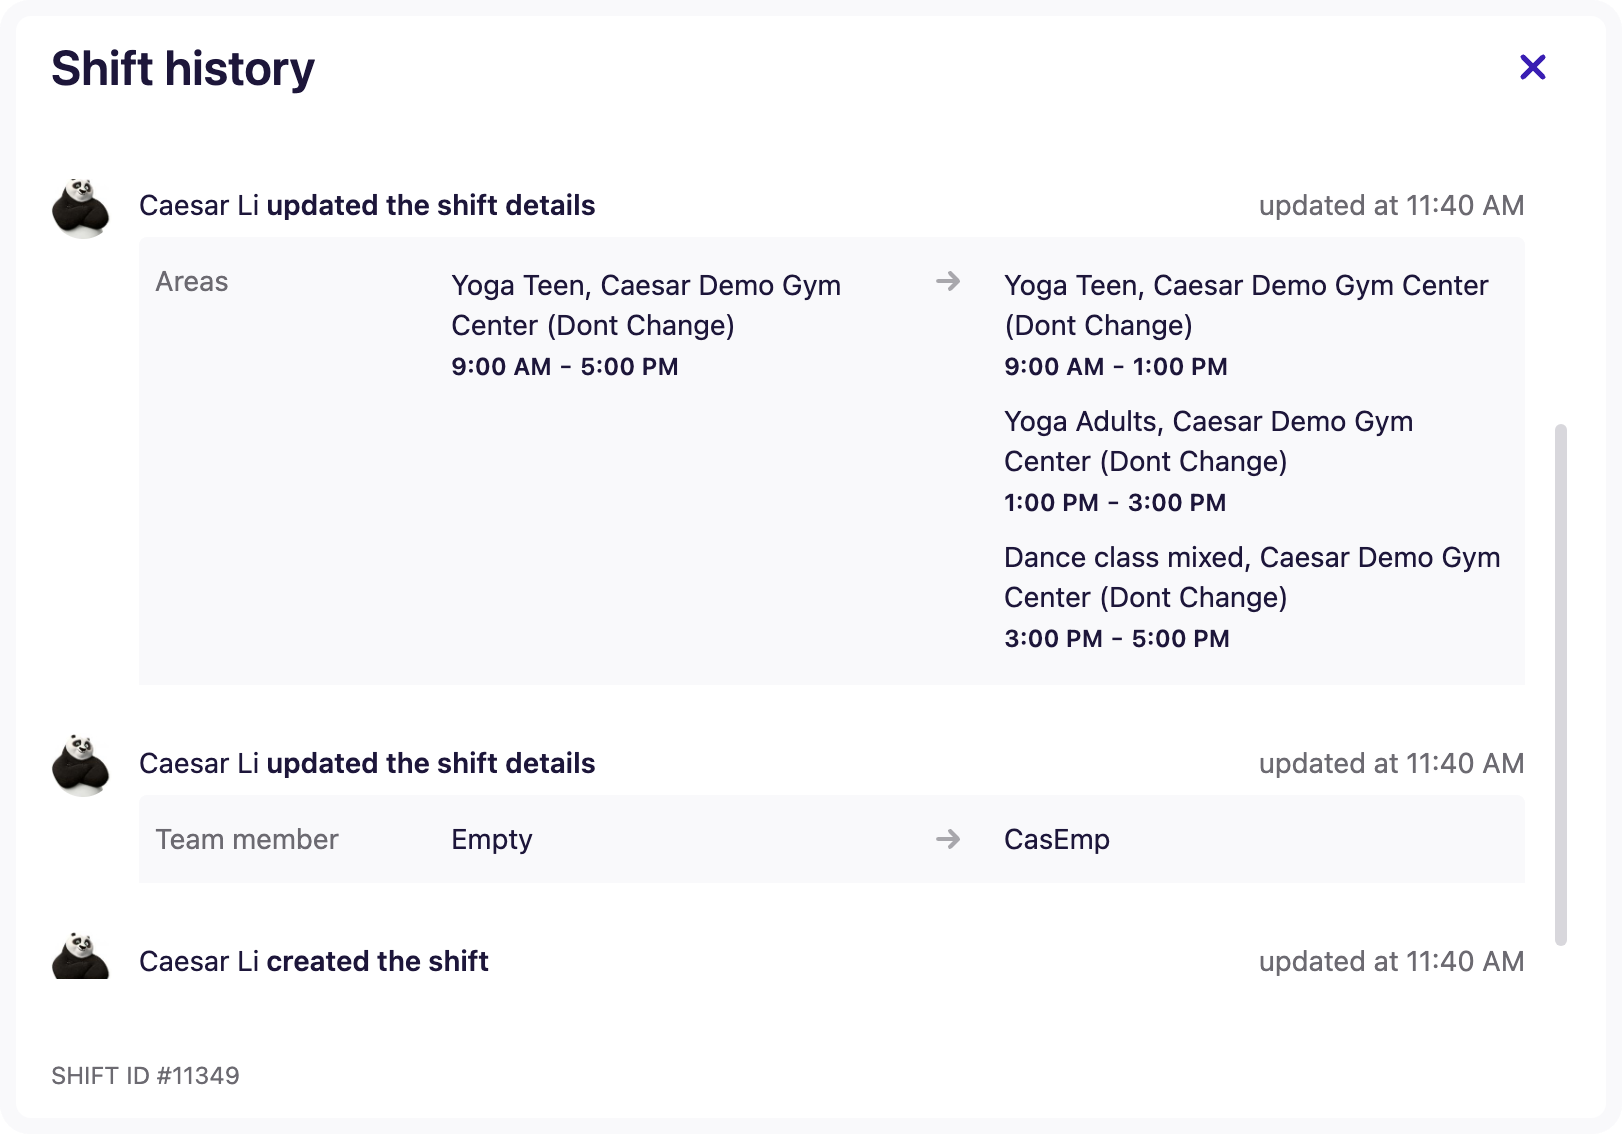The image size is (1622, 1134).
Task: Click the 'Caesar Li created the shift' entry
Action: pyautogui.click(x=313, y=962)
